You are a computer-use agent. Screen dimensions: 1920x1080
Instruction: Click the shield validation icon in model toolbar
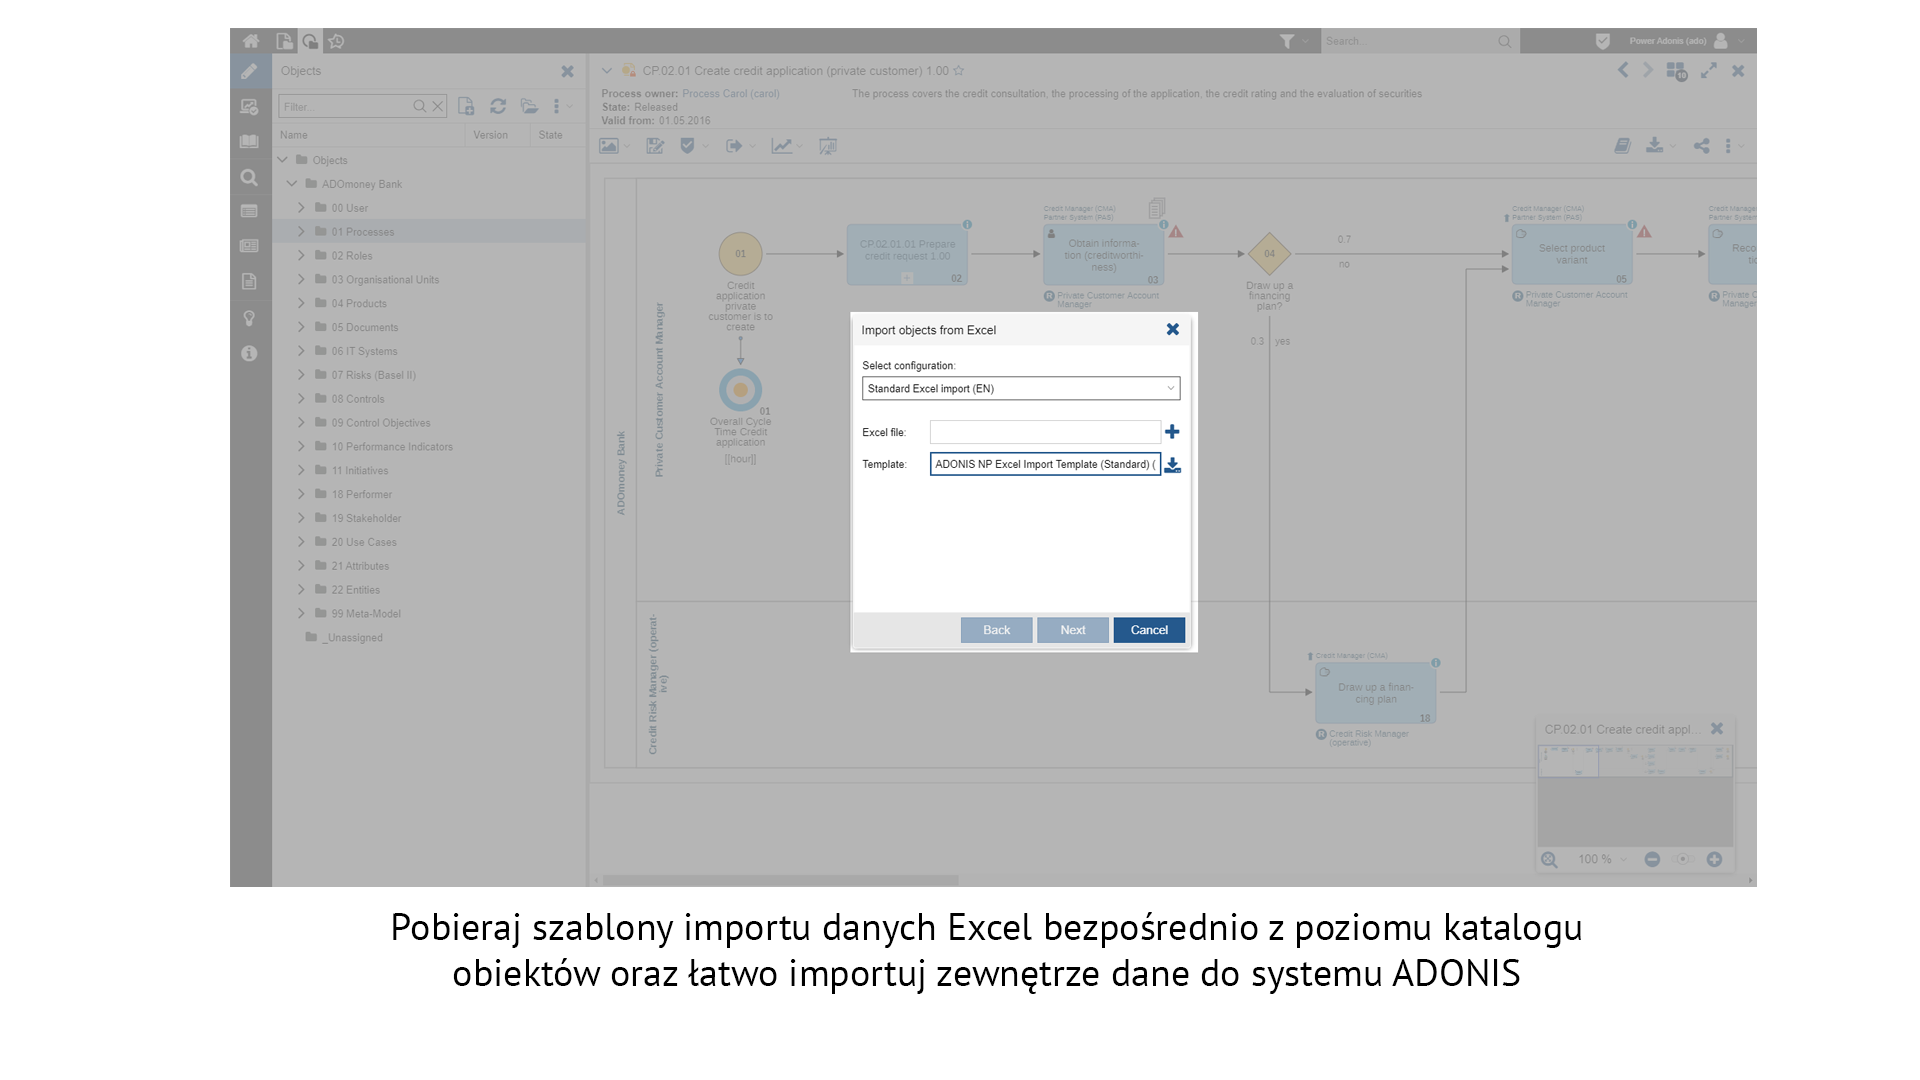[x=687, y=146]
